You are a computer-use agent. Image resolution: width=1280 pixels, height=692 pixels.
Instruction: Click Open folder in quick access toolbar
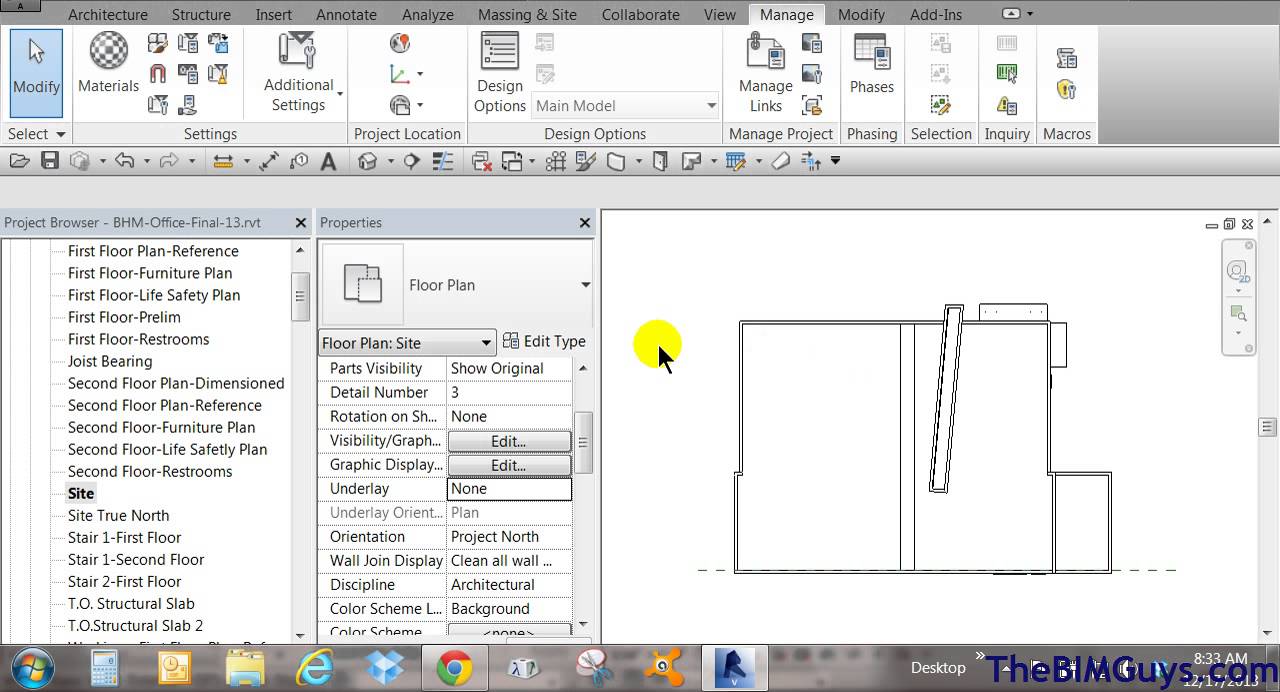point(20,161)
